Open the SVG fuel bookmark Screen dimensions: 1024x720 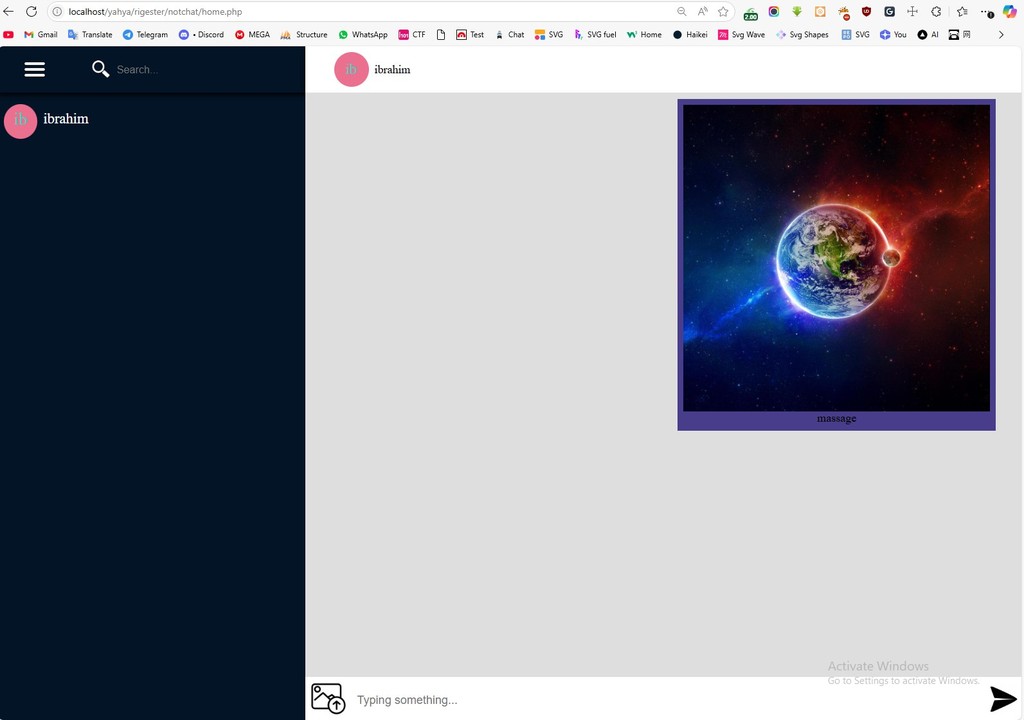tap(594, 35)
